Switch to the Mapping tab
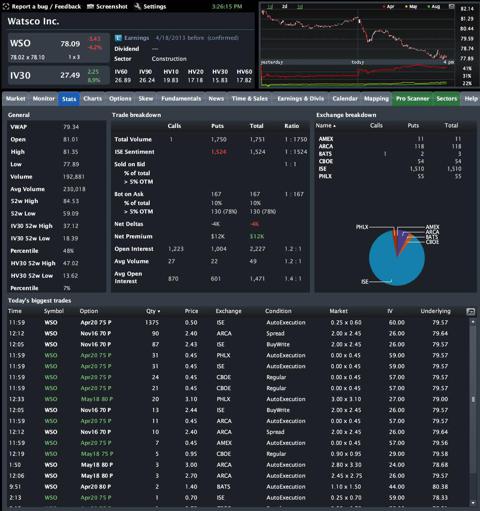 point(376,99)
